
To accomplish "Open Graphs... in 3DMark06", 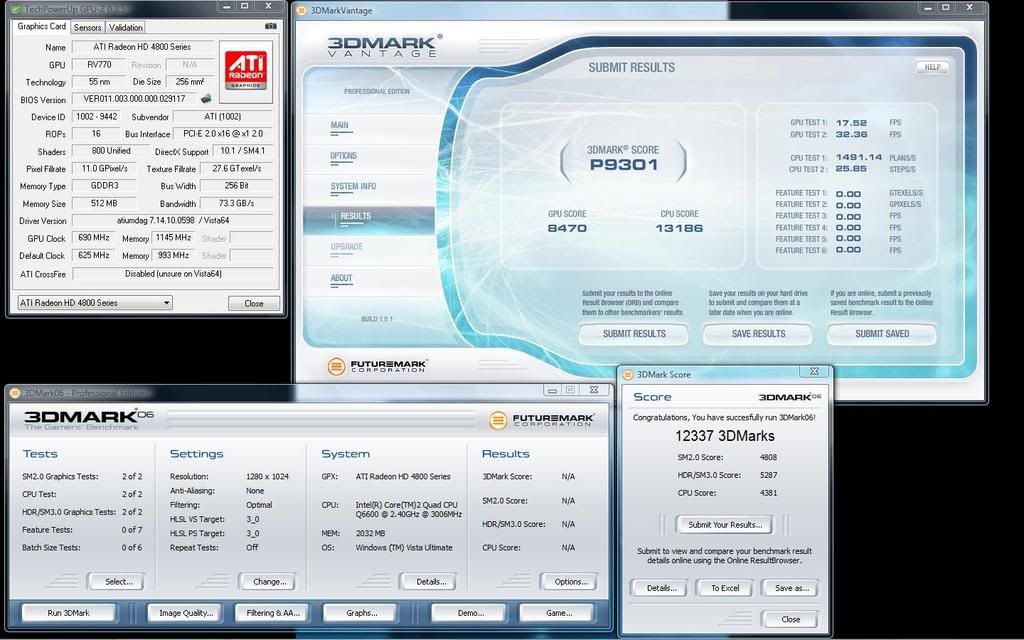I will 362,613.
